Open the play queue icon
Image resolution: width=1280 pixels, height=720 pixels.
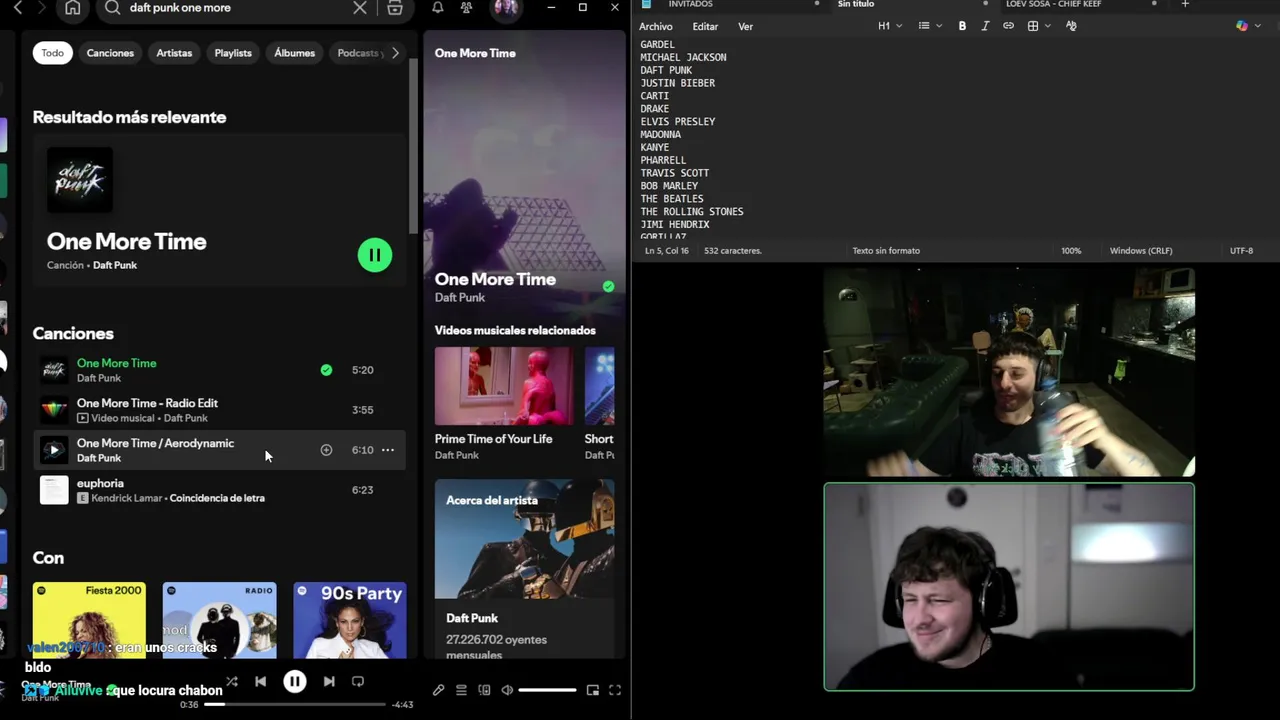[x=461, y=690]
